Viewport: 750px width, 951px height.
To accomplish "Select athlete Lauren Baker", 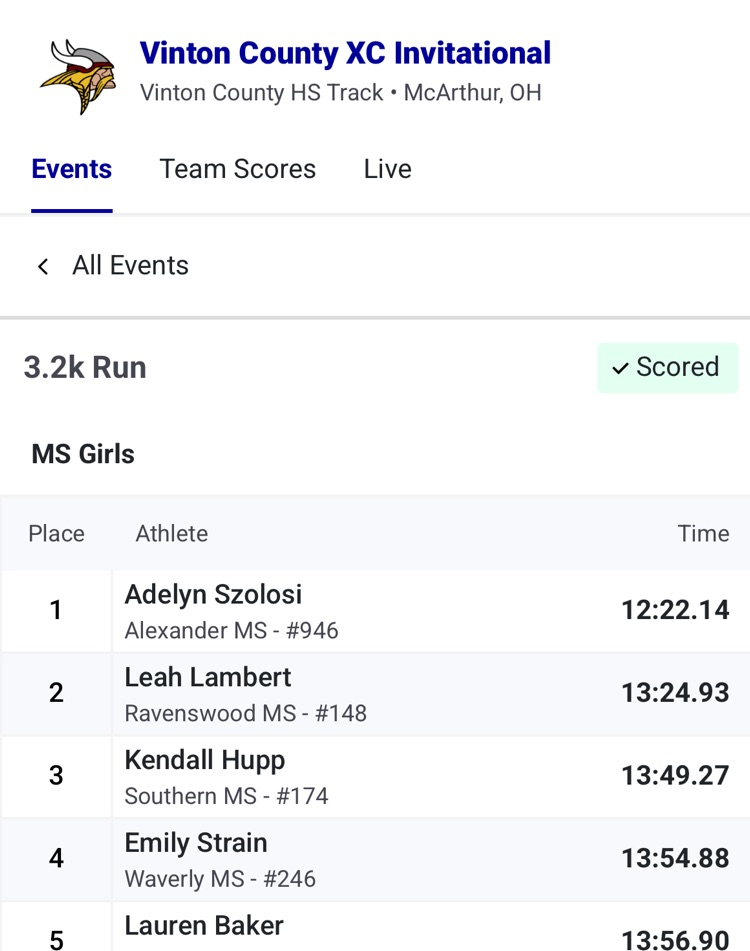I will (x=204, y=926).
